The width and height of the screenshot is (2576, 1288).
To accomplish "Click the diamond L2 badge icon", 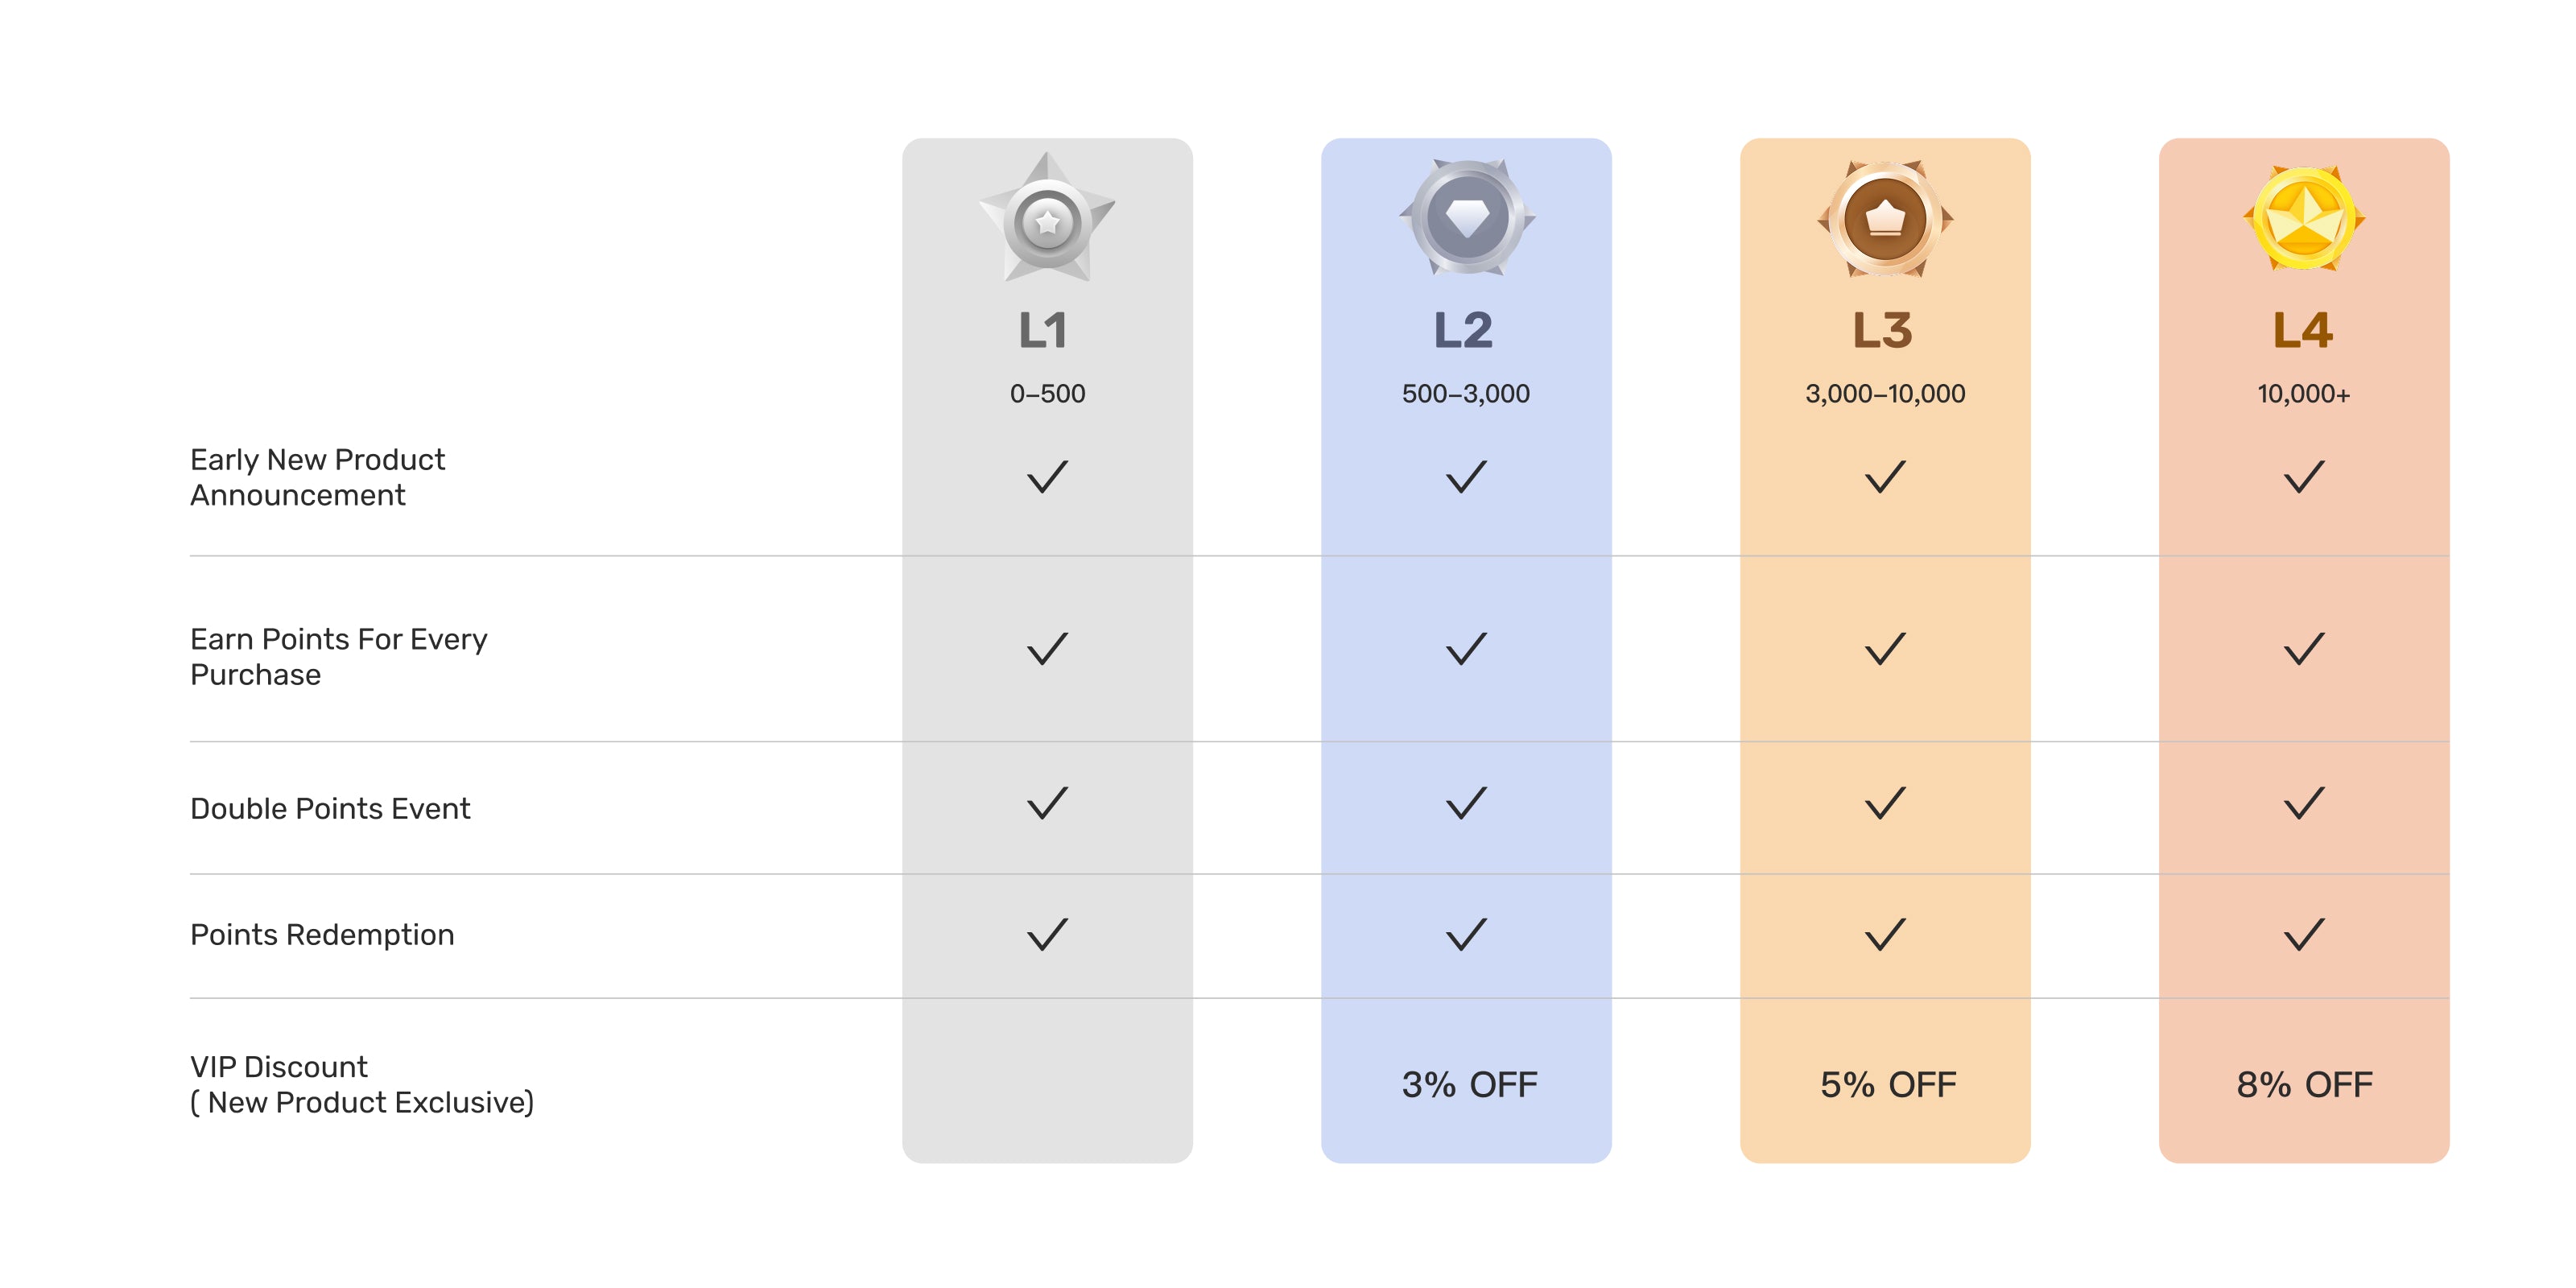I will click(x=1467, y=218).
